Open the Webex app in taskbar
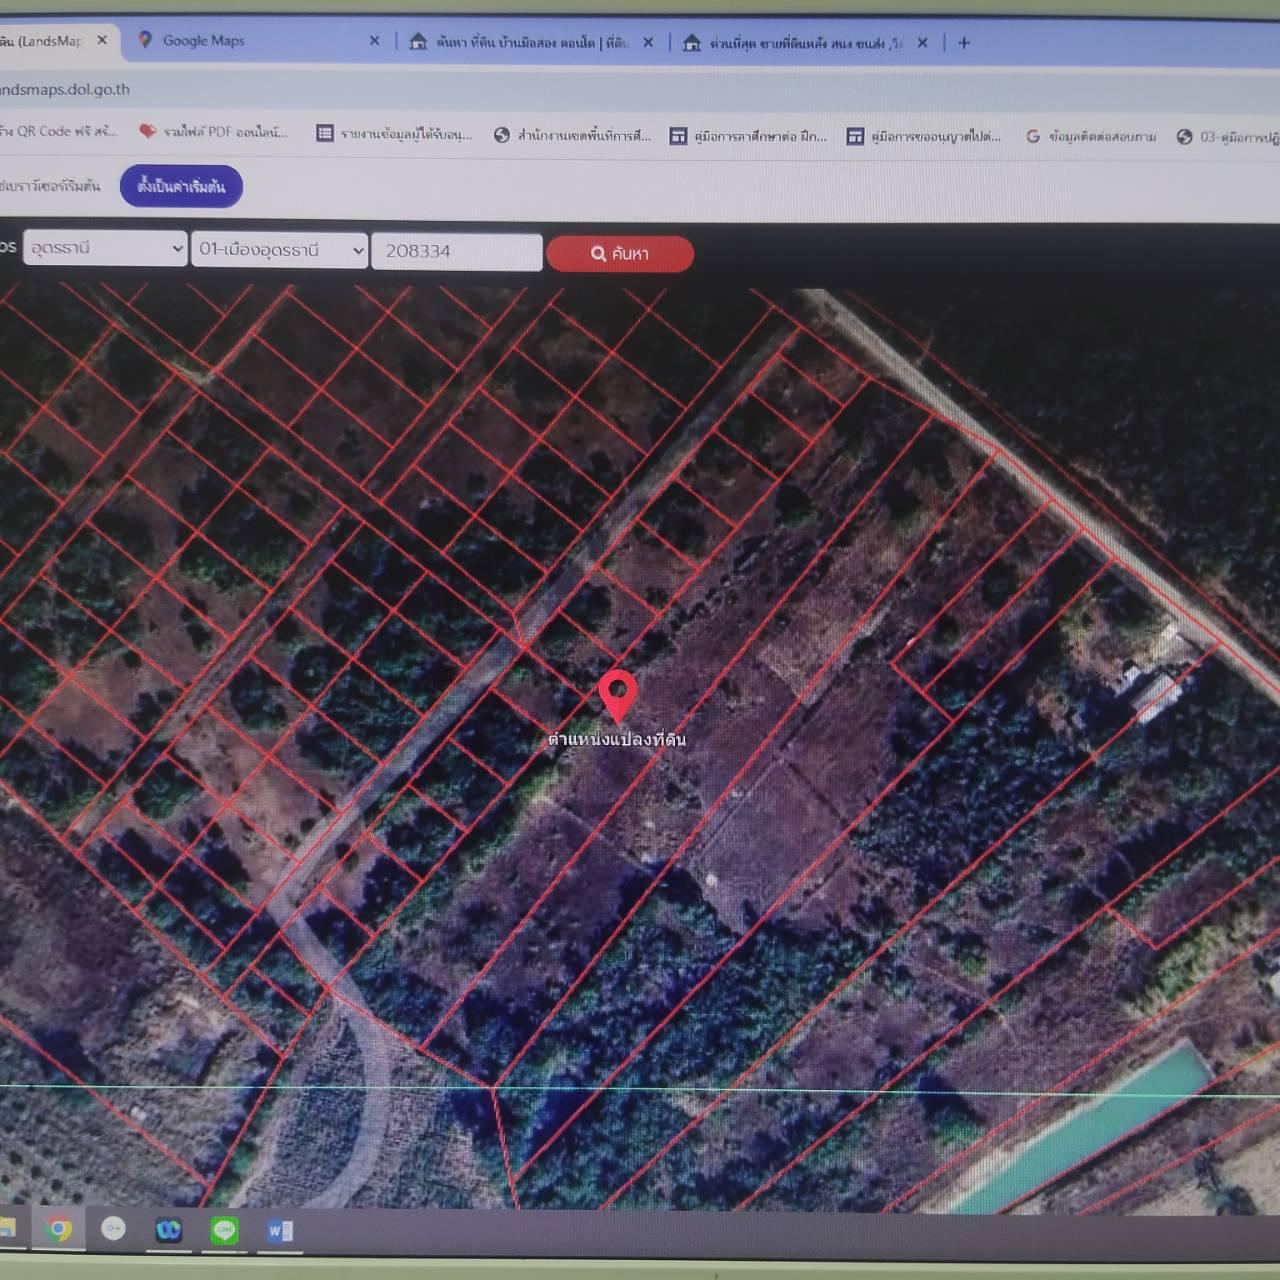 pyautogui.click(x=169, y=1230)
